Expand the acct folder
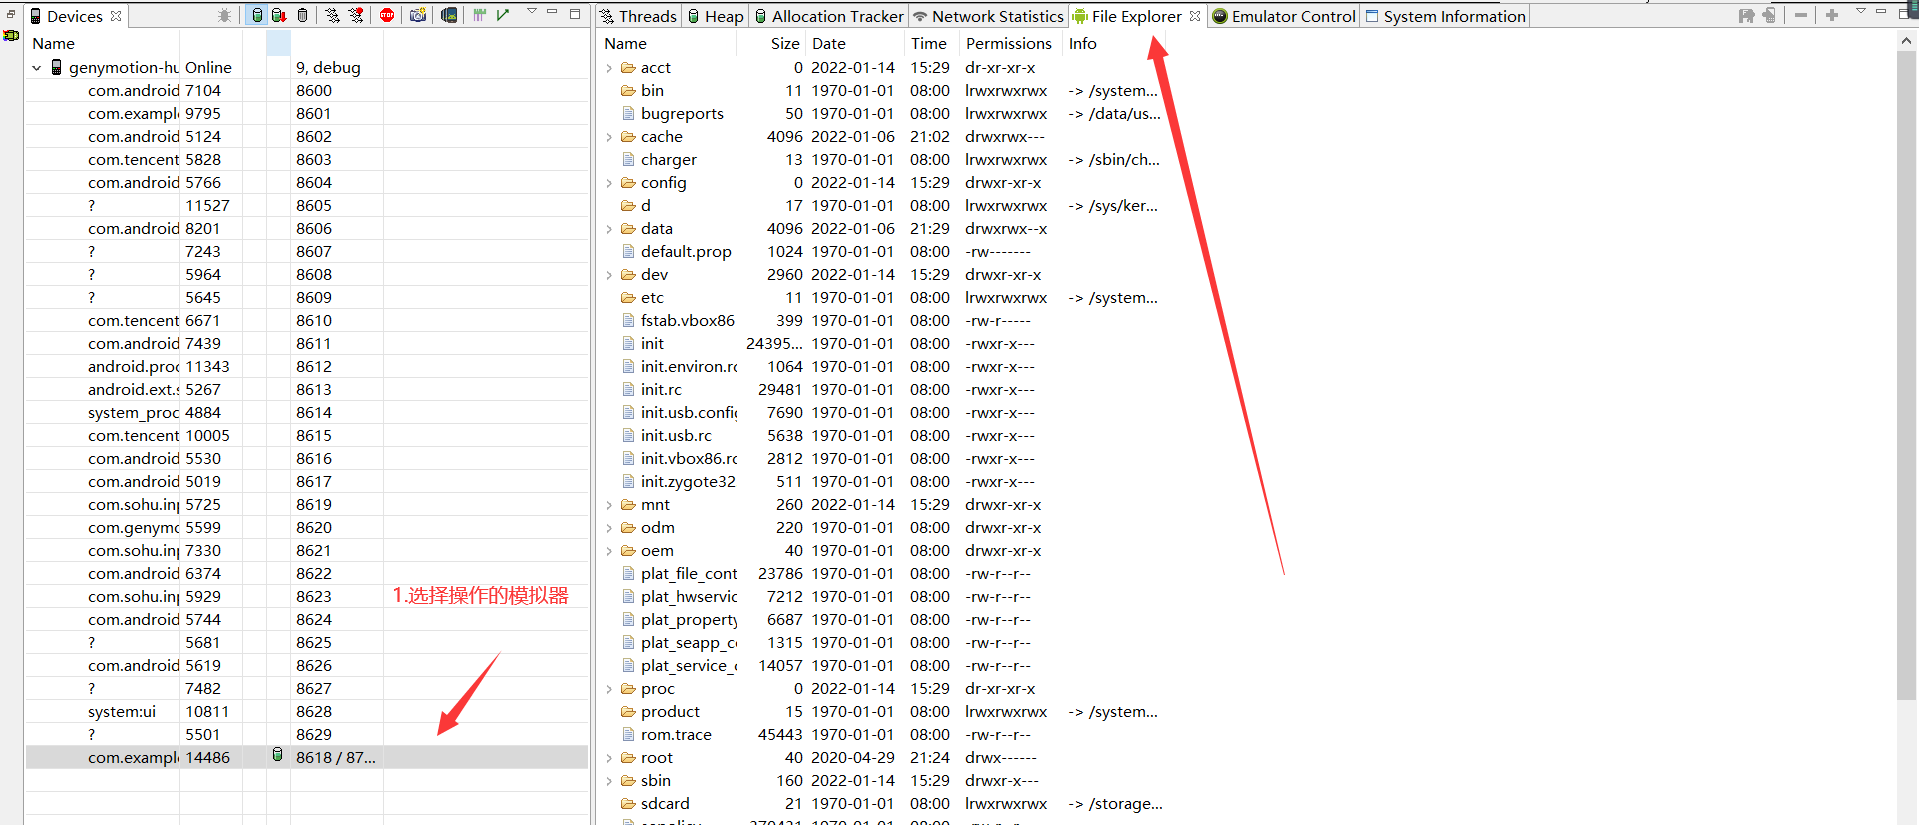 (x=609, y=68)
